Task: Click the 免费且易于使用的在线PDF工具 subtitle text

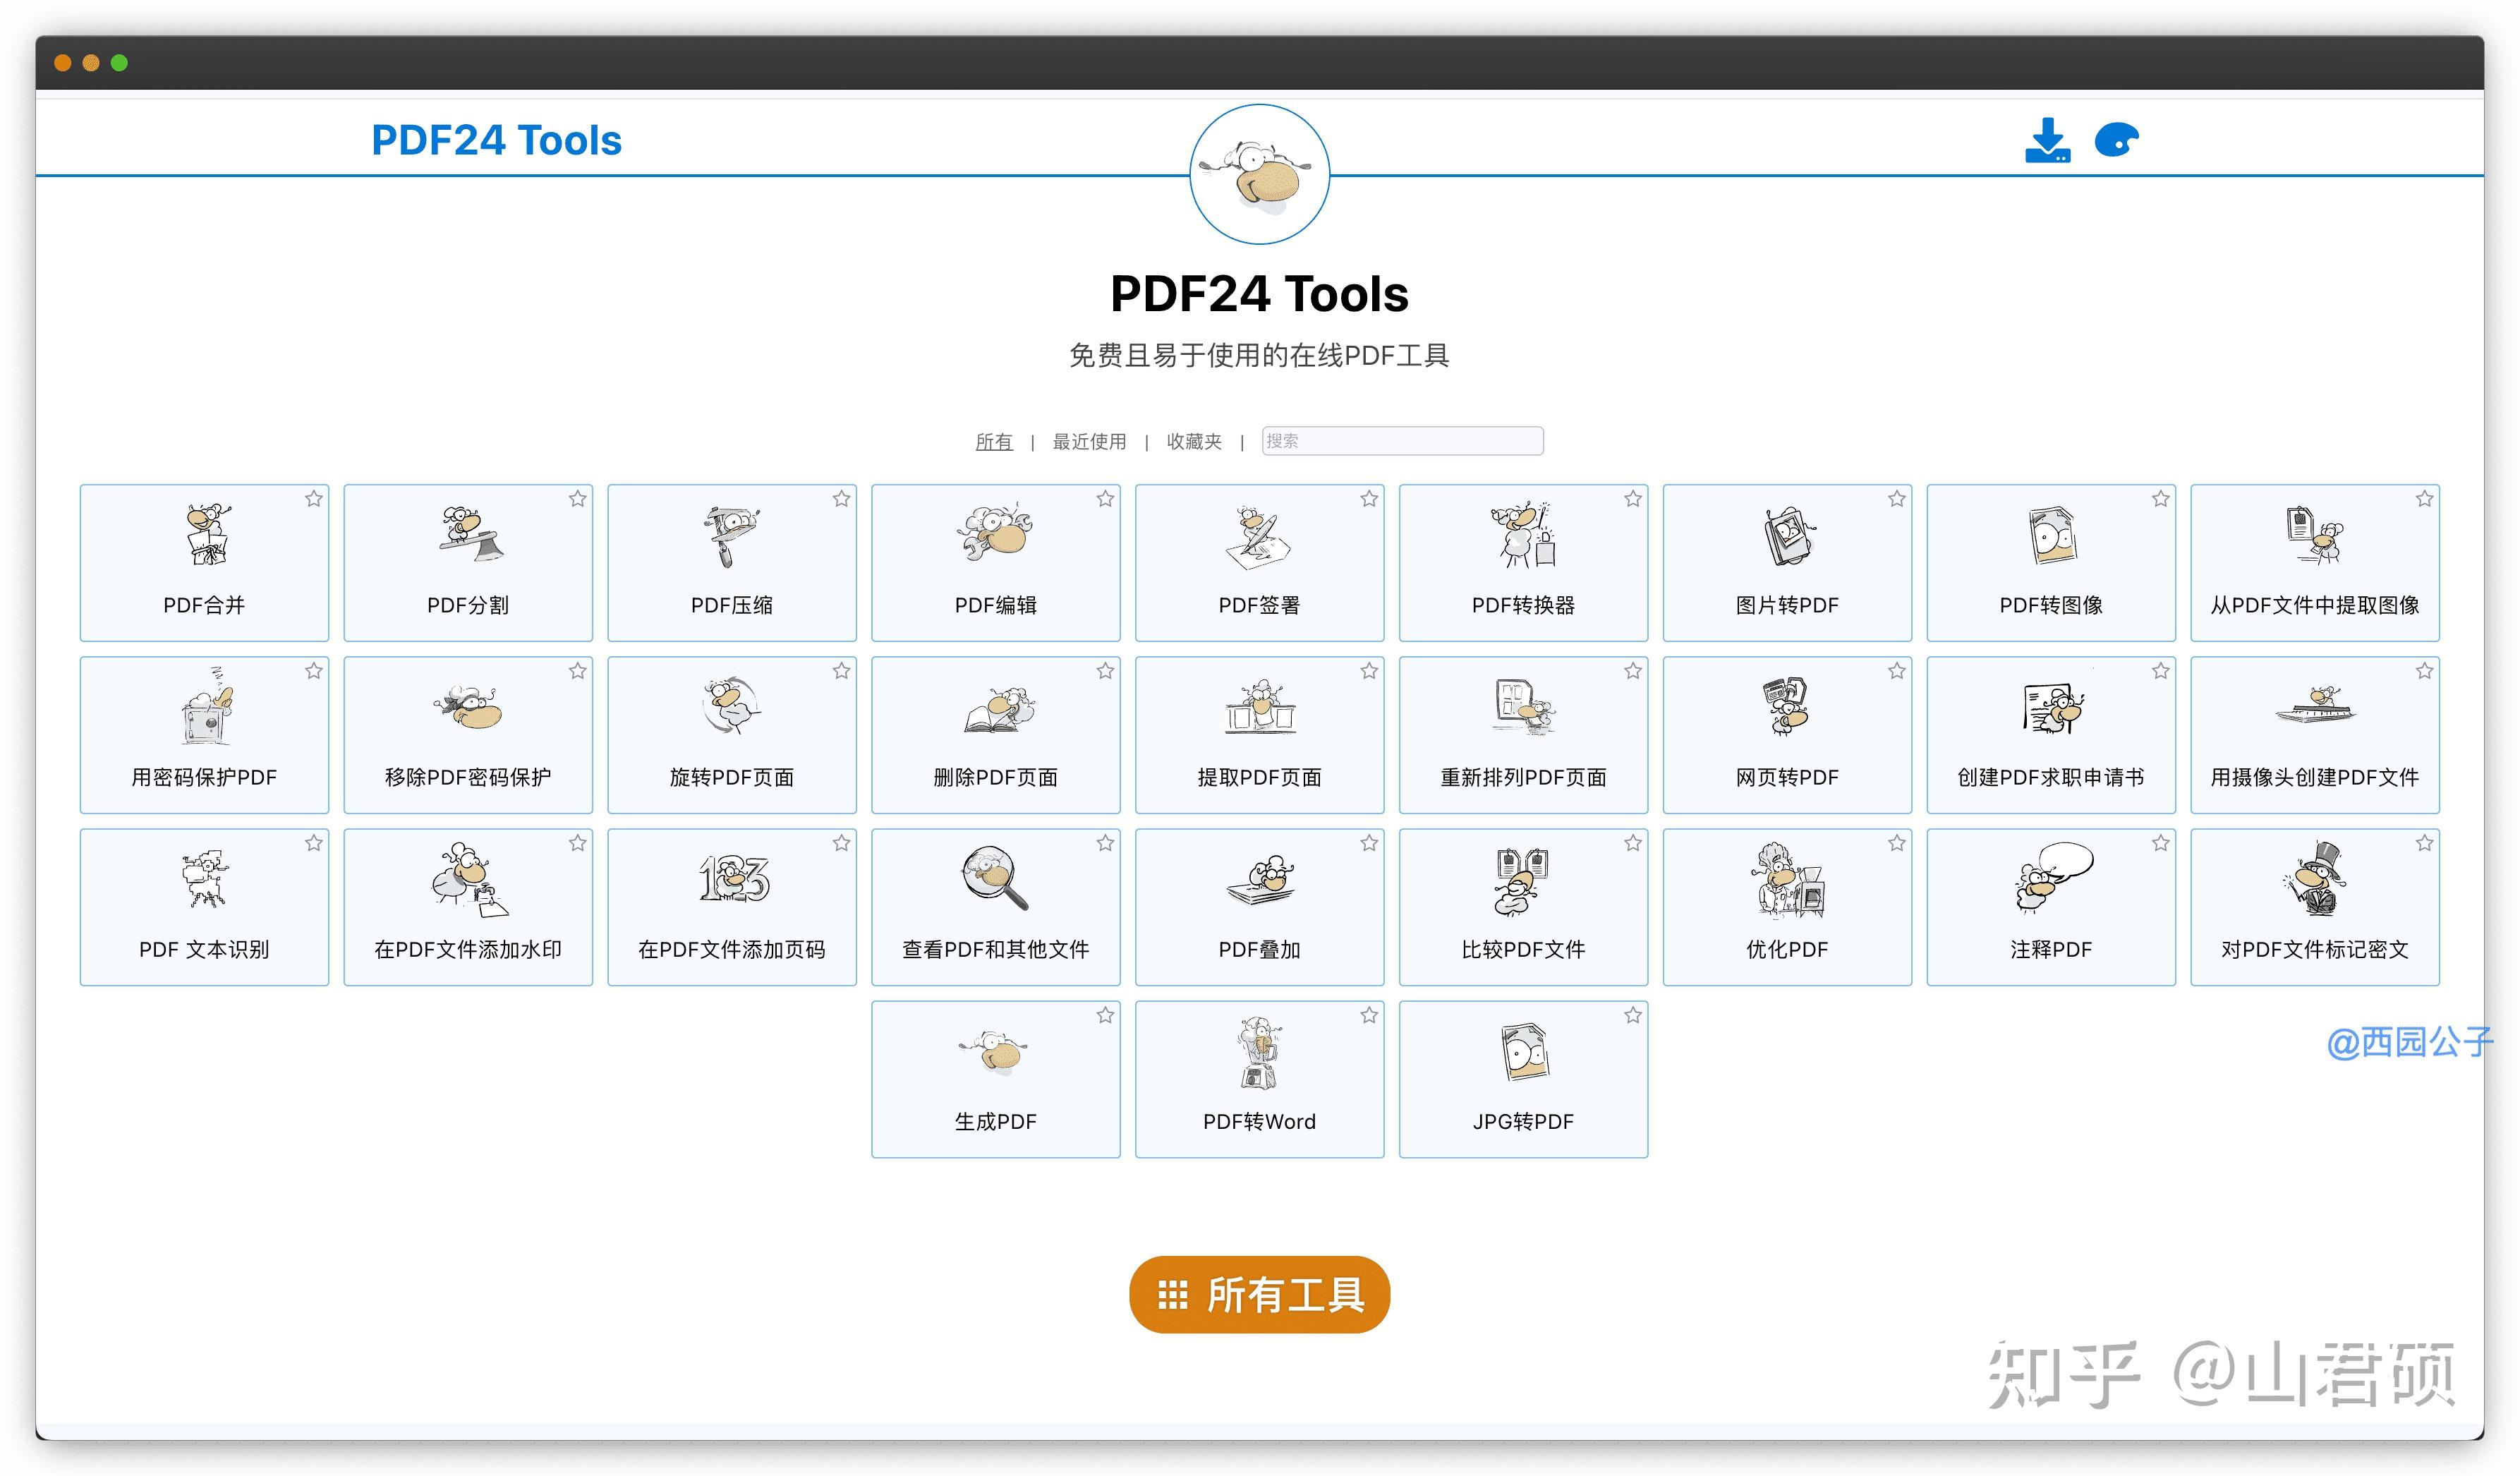Action: click(1259, 355)
